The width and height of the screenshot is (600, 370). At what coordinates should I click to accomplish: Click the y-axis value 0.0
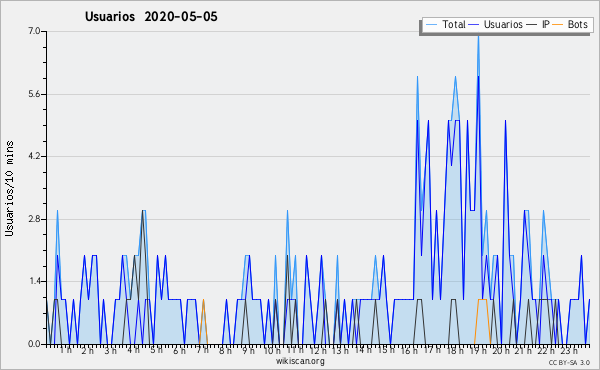[34, 344]
